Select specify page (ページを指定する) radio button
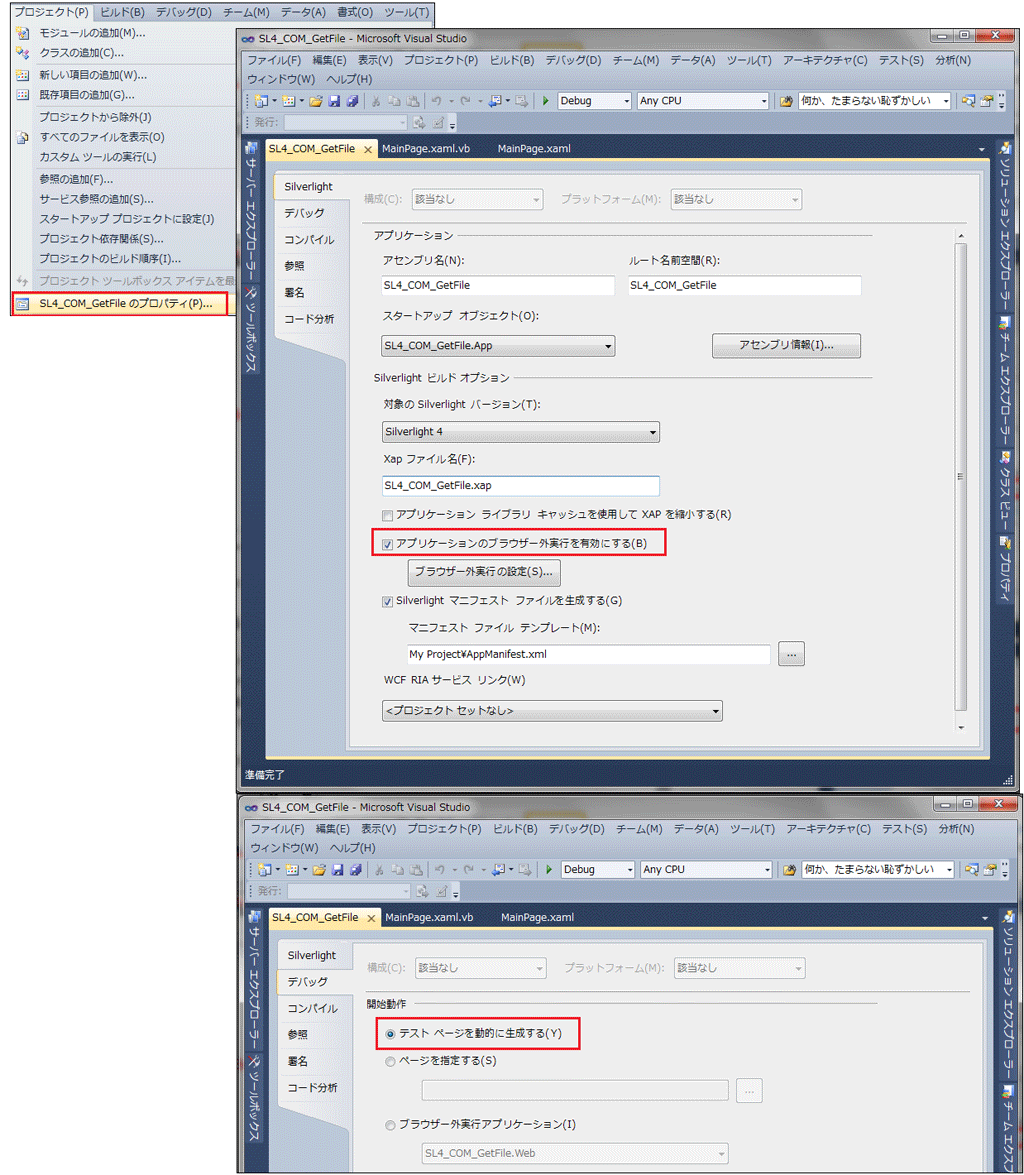 (390, 1062)
